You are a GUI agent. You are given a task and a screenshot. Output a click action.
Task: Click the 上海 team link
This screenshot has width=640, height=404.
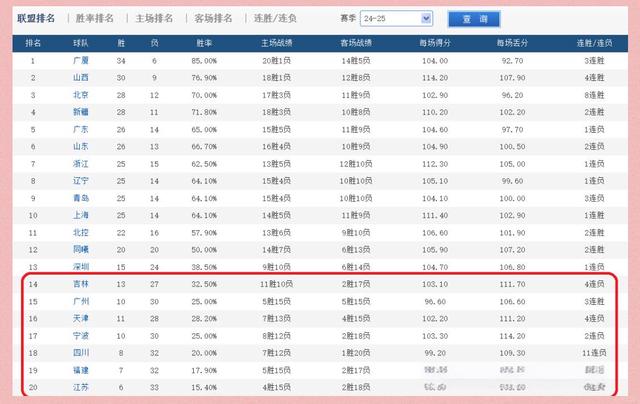(82, 215)
